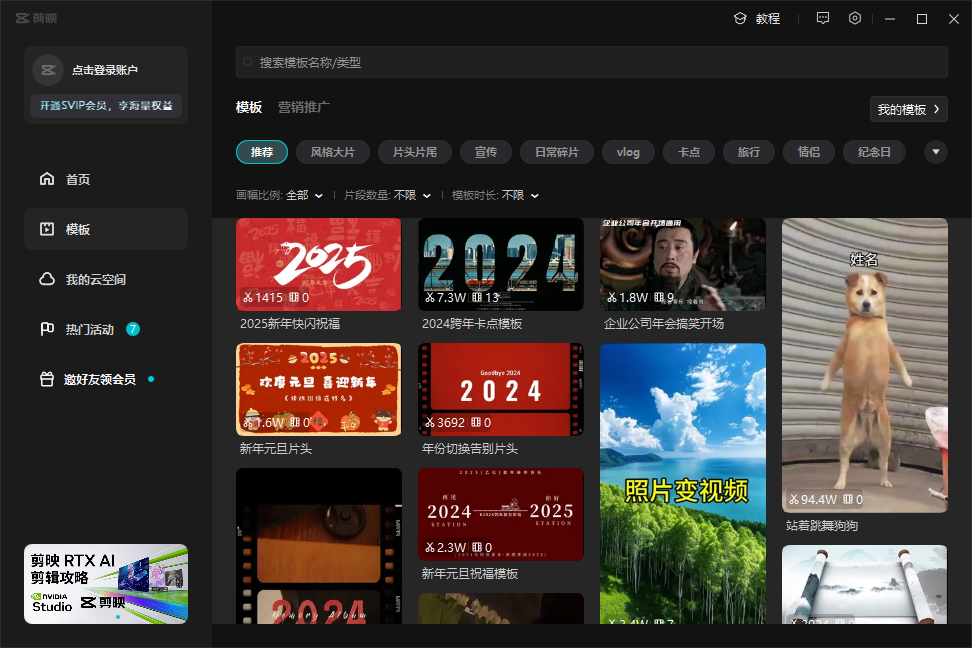
Task: Click clip count icon on 2024跨年卡点模板
Action: [477, 298]
